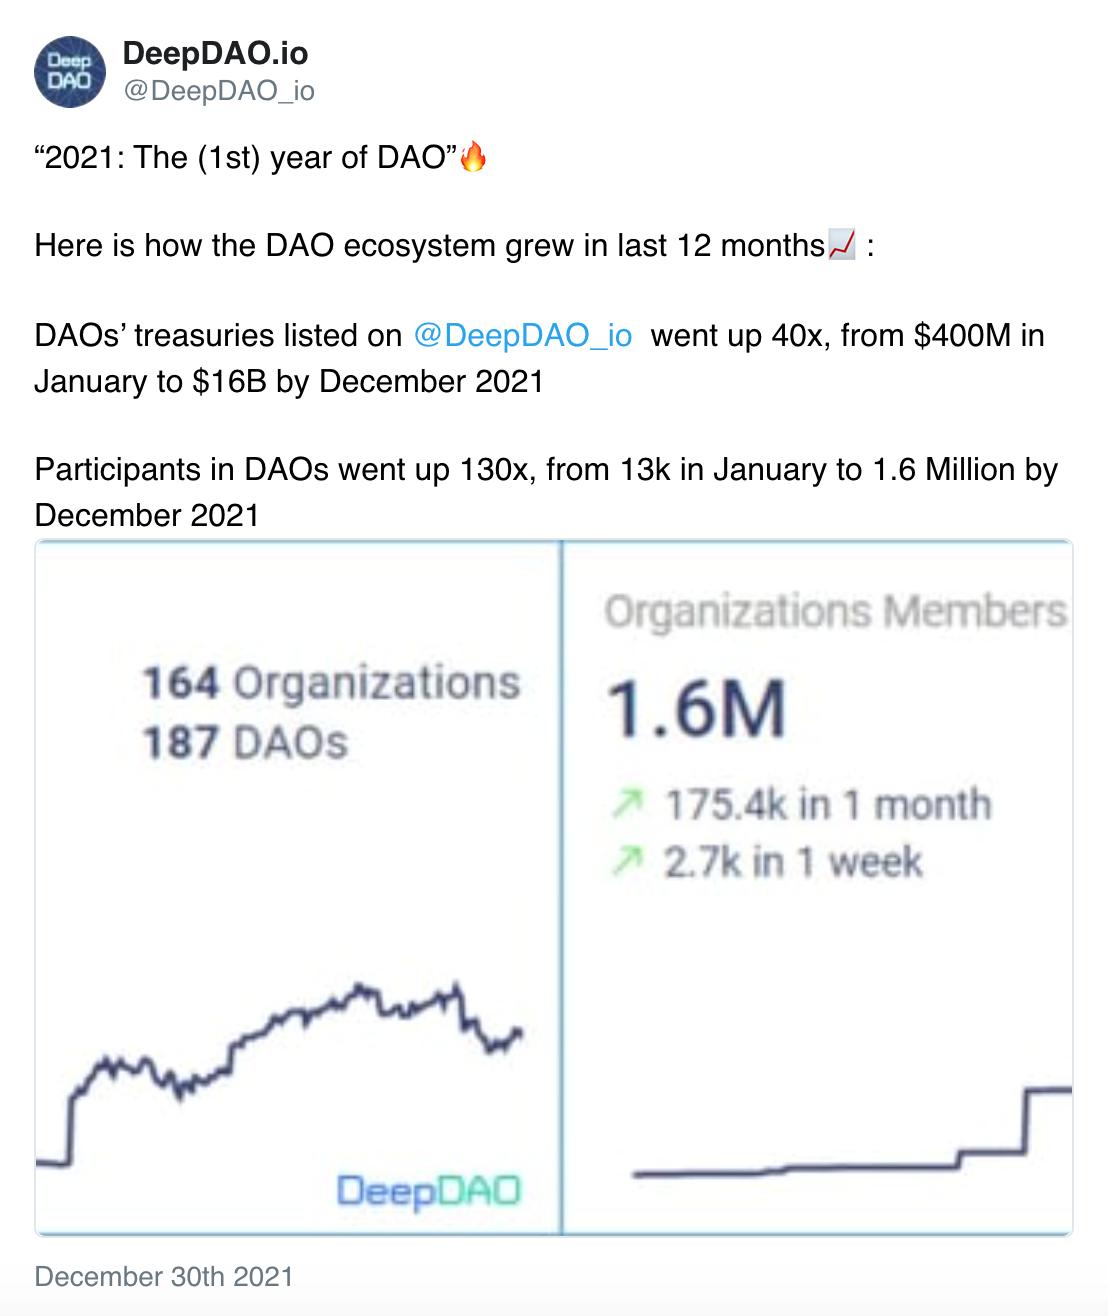Image resolution: width=1108 pixels, height=1316 pixels.
Task: Follow the @DeepDAO_io mention in the tweet text
Action: coord(522,335)
